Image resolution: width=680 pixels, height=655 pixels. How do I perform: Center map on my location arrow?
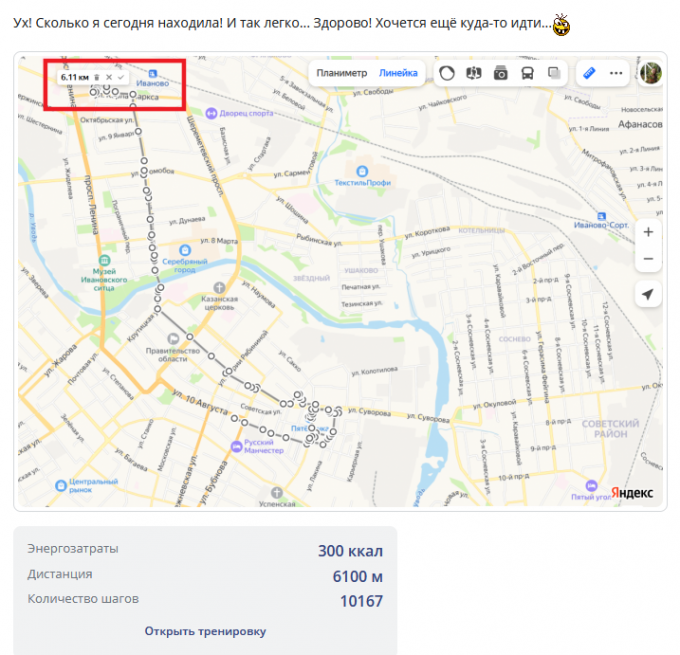648,294
